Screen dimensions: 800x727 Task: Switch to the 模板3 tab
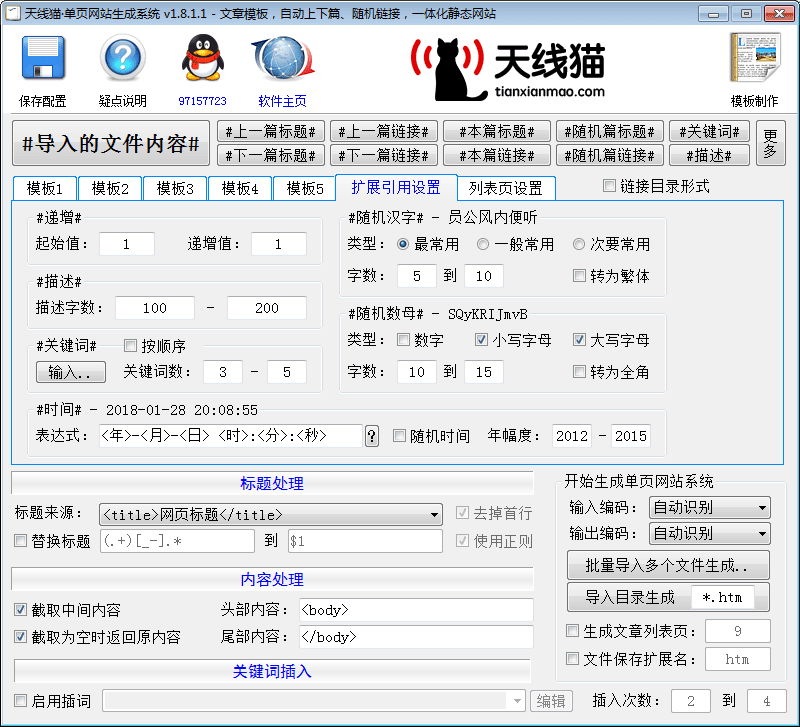tap(175, 189)
